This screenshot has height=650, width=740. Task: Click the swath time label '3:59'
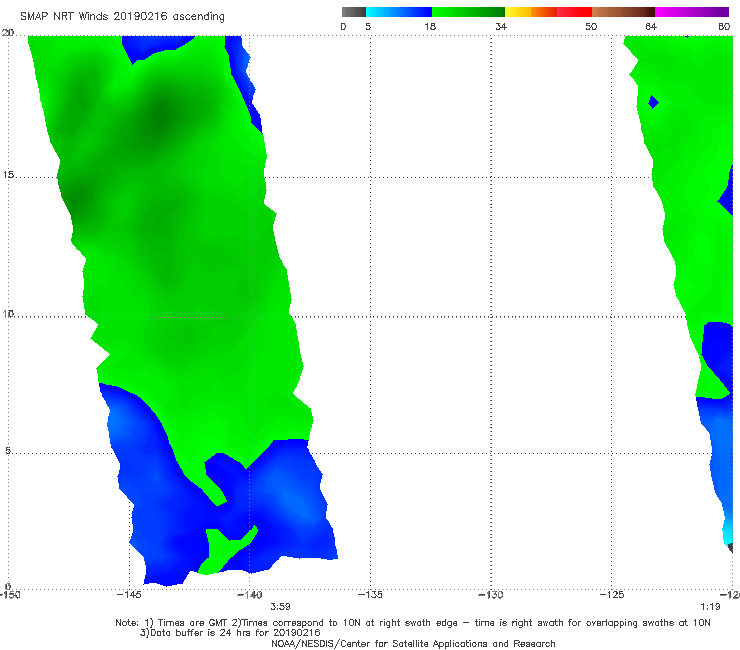(x=280, y=607)
